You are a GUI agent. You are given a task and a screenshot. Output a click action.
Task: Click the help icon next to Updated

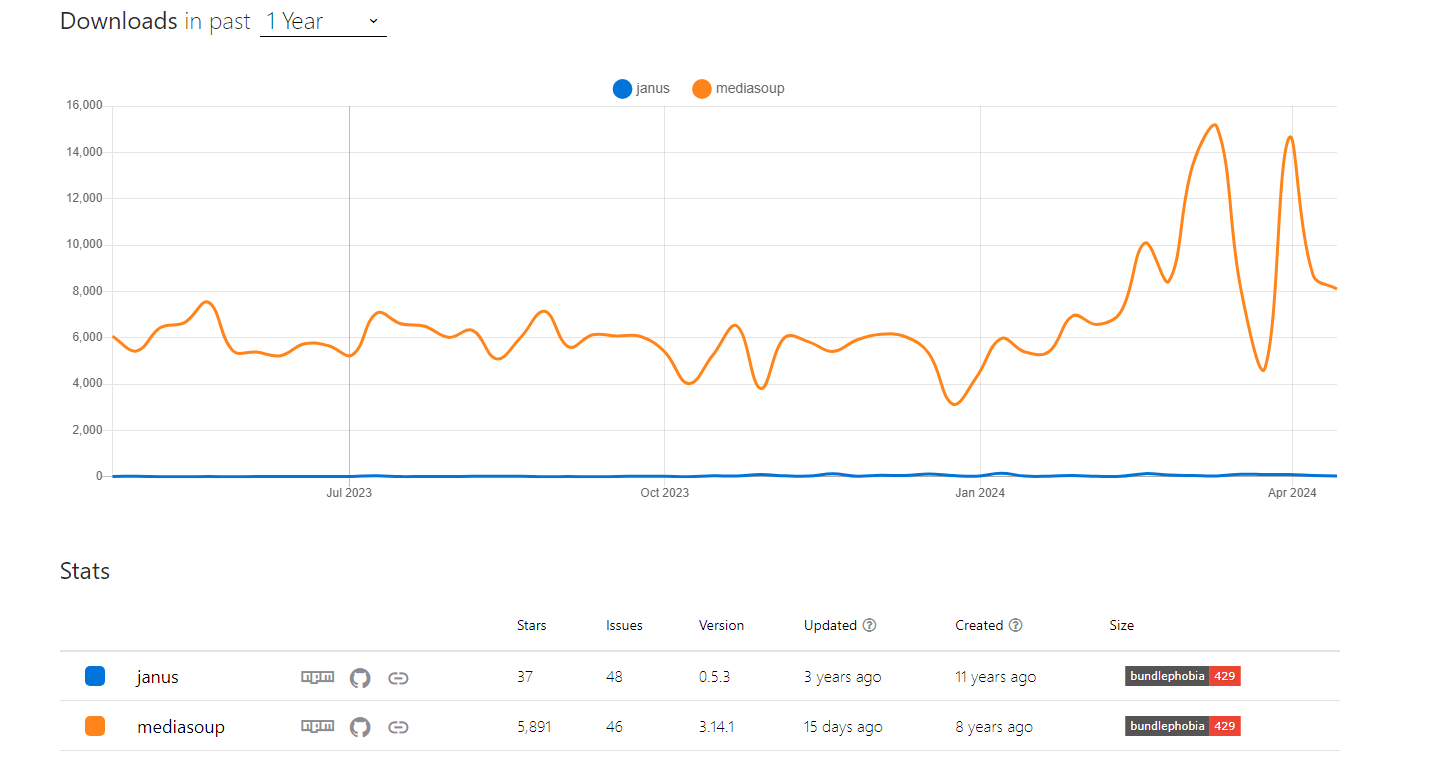tap(869, 625)
